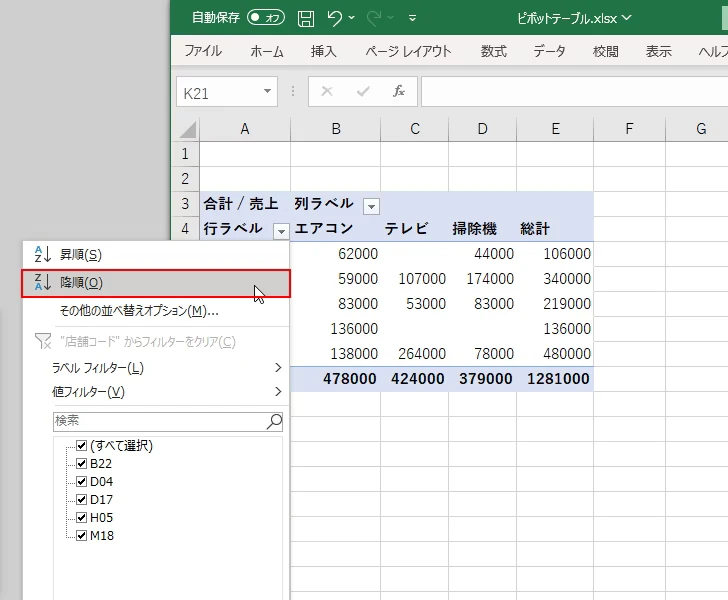Select column F header
728x600 pixels.
(x=629, y=129)
